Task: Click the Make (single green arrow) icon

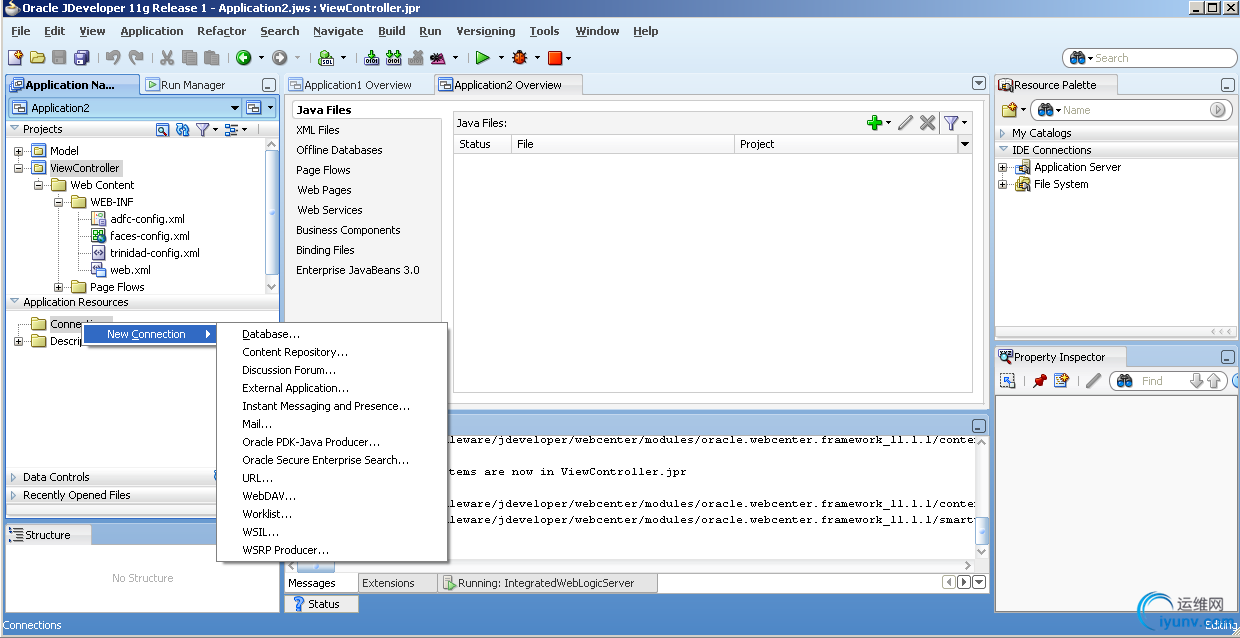Action: [x=372, y=58]
